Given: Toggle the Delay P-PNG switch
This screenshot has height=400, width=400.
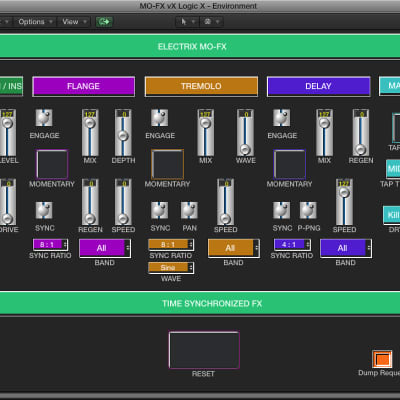Looking at the screenshot, I should click(x=308, y=210).
